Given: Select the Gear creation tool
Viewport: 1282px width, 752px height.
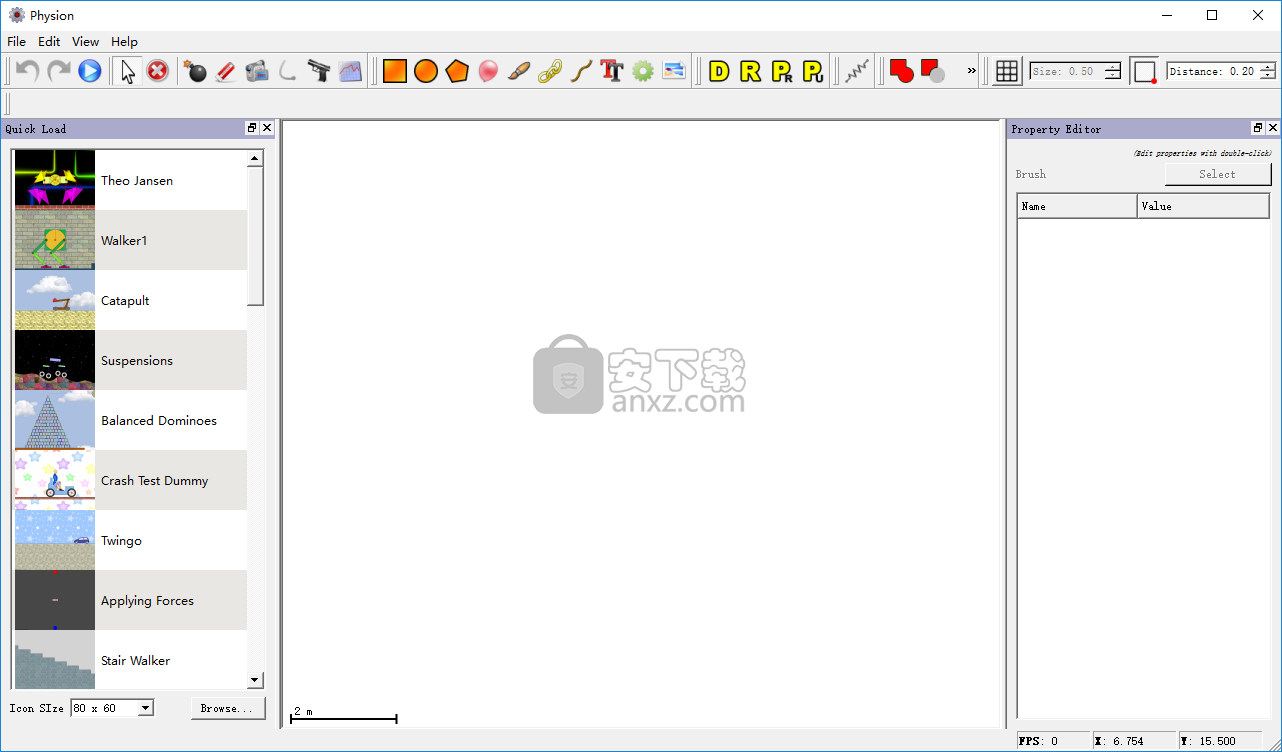Looking at the screenshot, I should (643, 70).
